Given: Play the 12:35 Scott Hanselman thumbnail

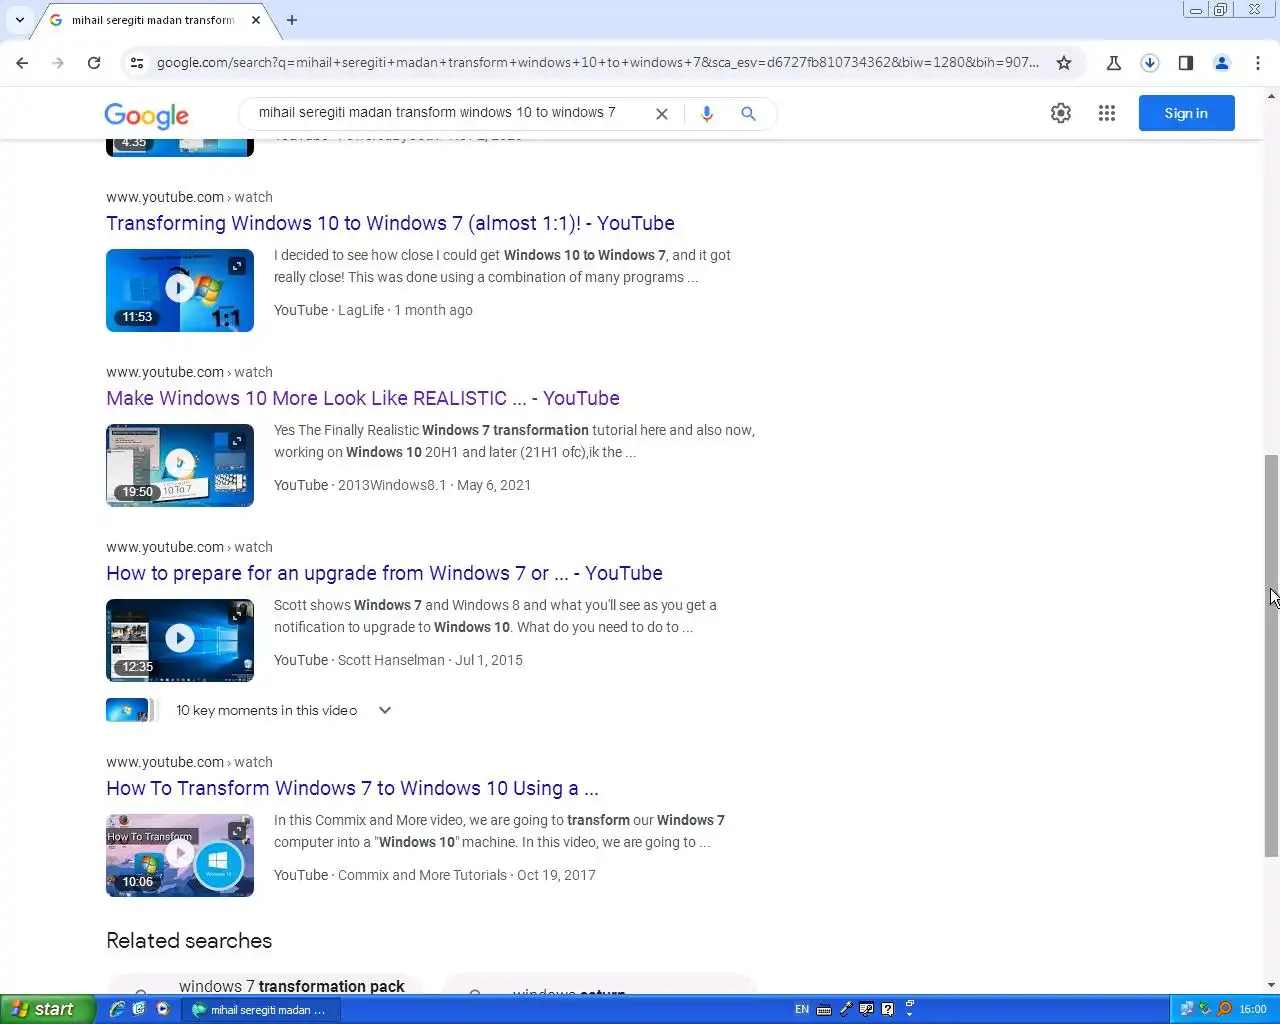Looking at the screenshot, I should 180,640.
